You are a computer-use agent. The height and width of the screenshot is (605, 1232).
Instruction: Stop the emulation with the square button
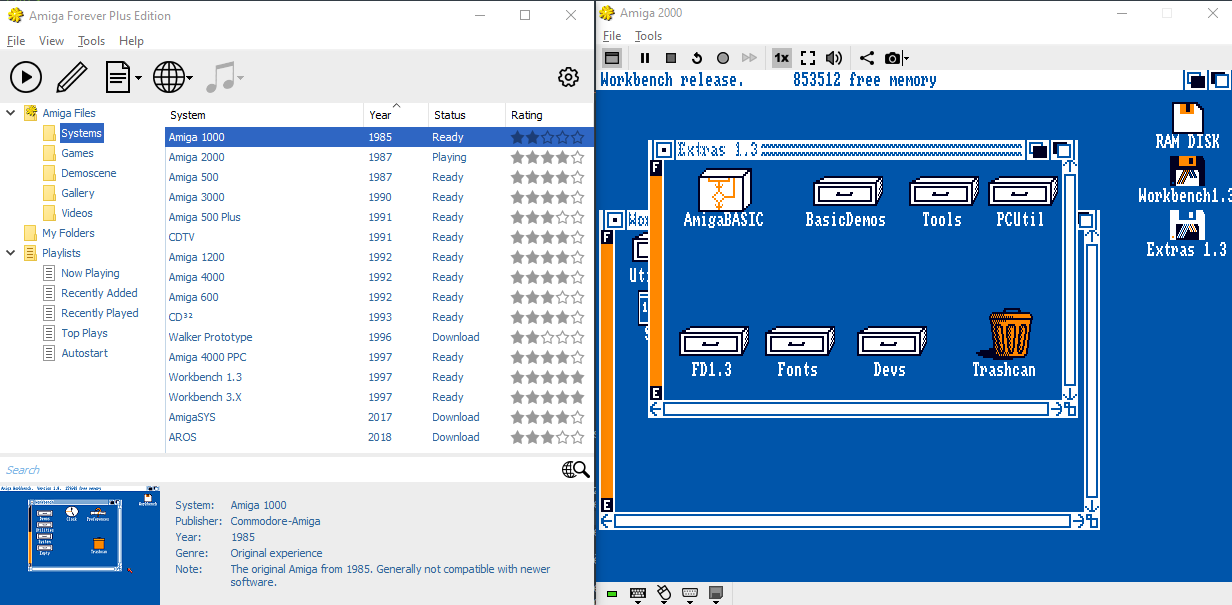pyautogui.click(x=671, y=59)
